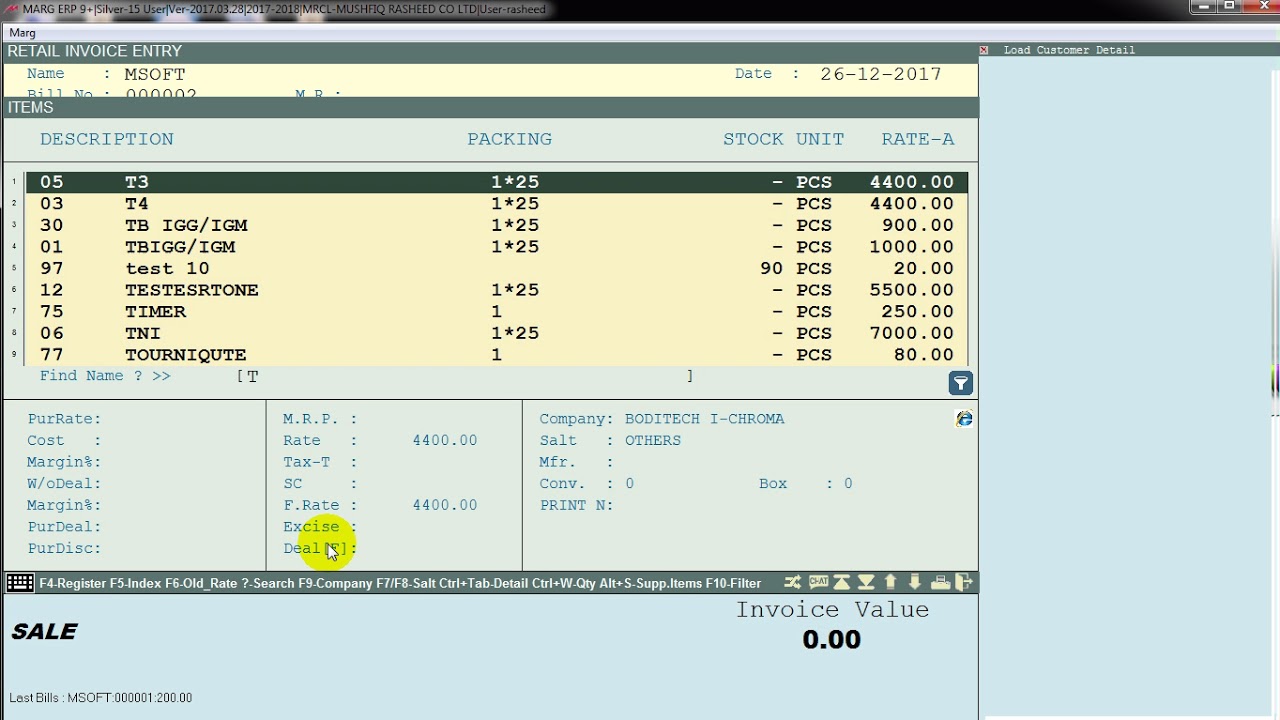This screenshot has height=720, width=1280.
Task: Jump to top of list icon
Action: pos(842,582)
